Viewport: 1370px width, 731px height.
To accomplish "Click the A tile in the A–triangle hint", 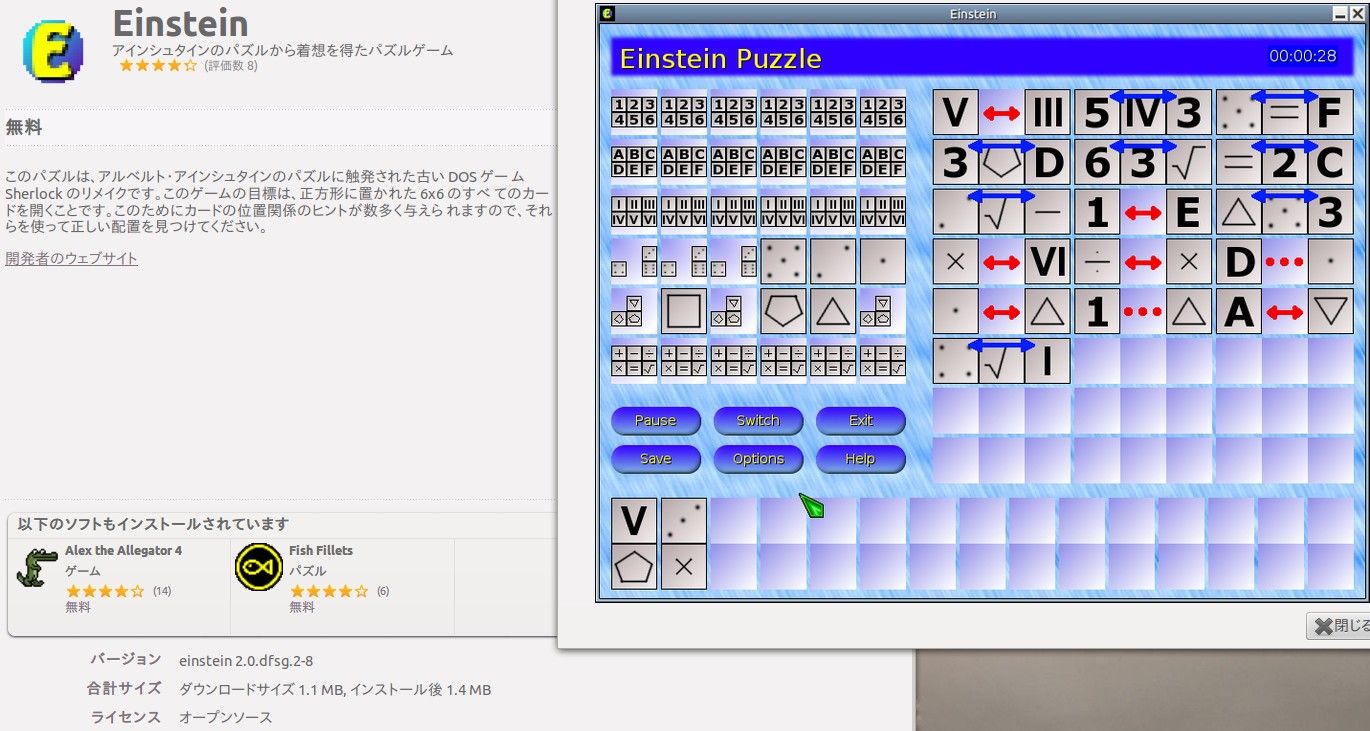I will (1239, 312).
